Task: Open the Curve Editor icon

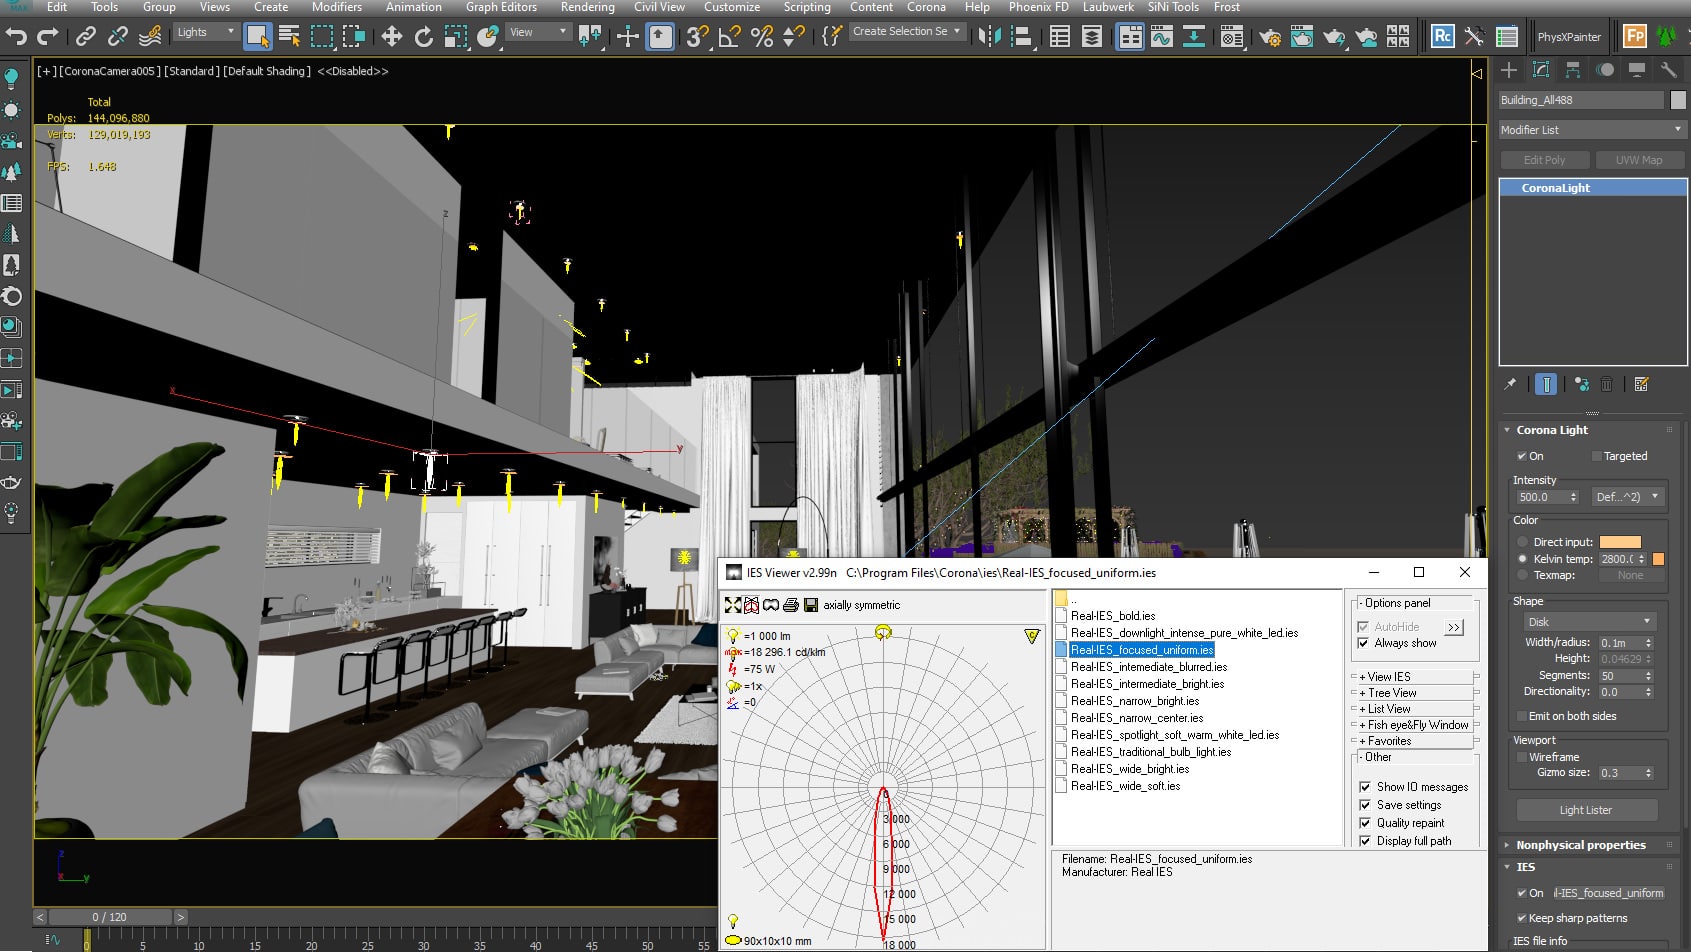Action: (x=1161, y=37)
